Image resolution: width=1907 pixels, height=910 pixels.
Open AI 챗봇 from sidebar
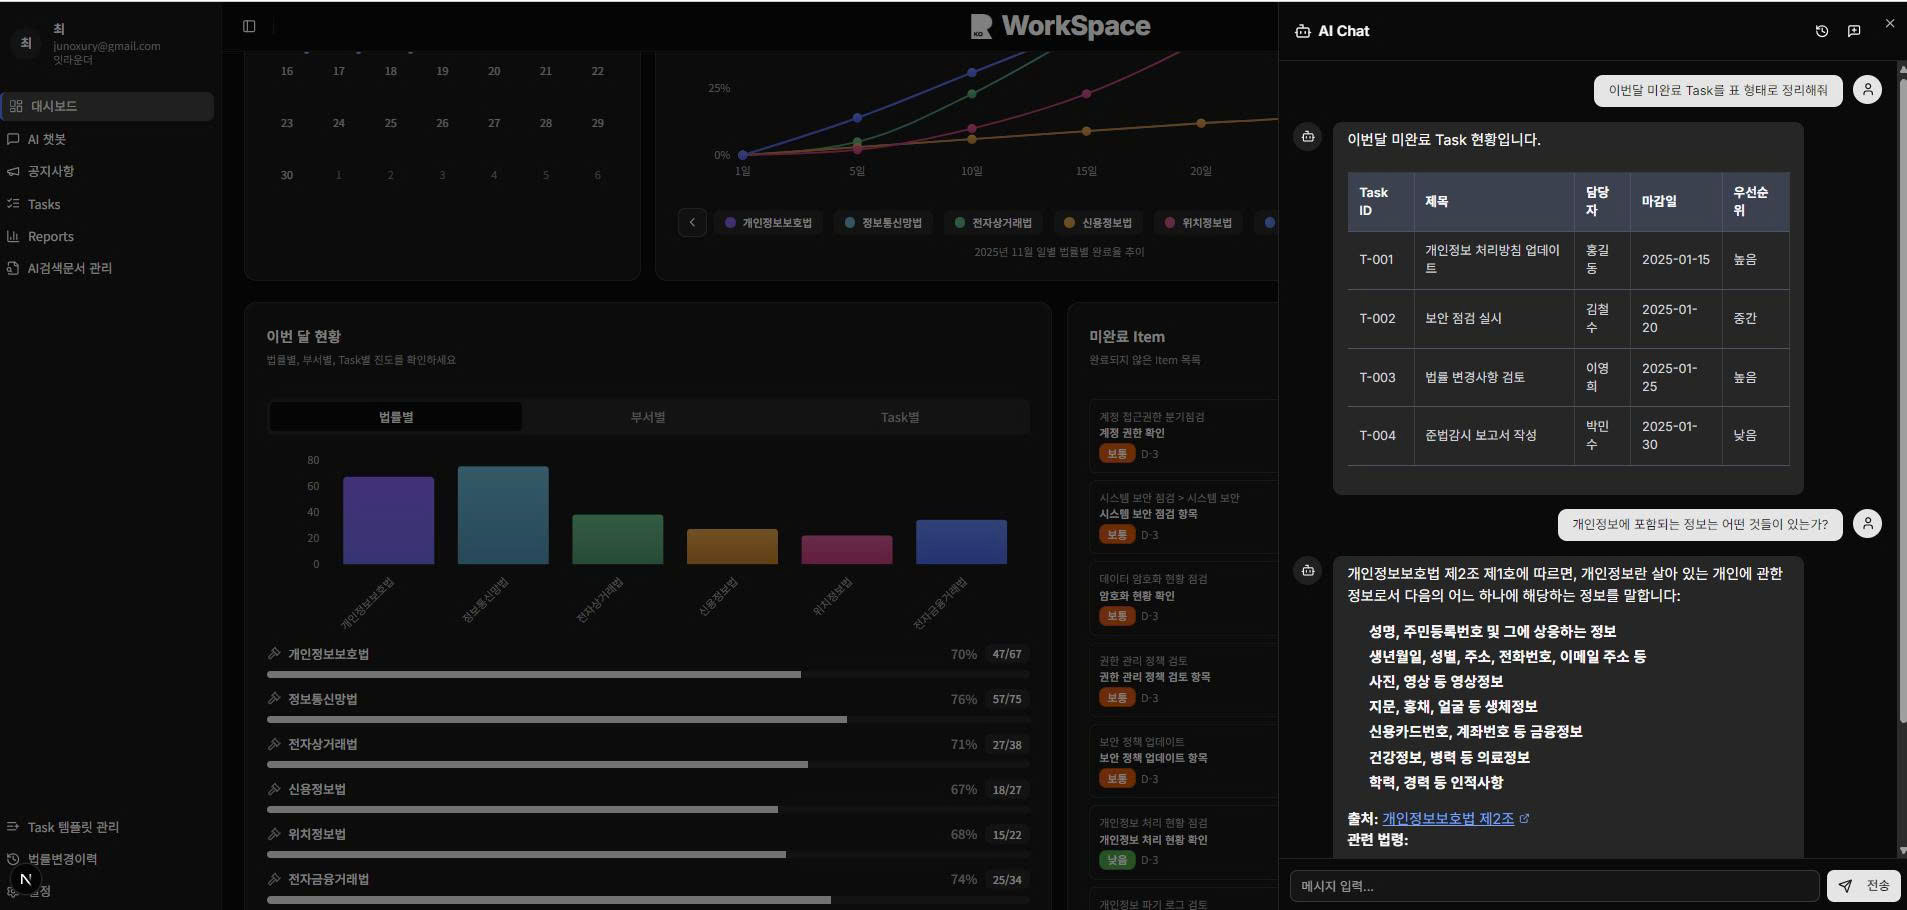pos(47,139)
